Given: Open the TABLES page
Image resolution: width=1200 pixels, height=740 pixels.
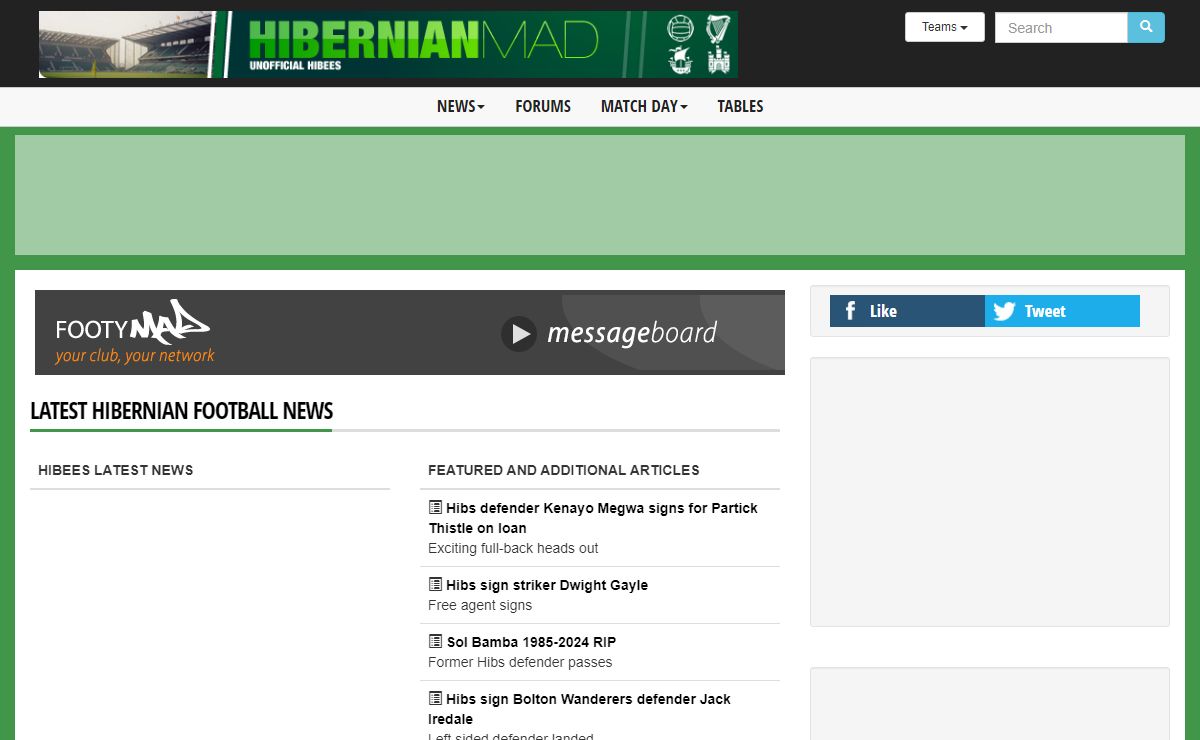Looking at the screenshot, I should 740,106.
